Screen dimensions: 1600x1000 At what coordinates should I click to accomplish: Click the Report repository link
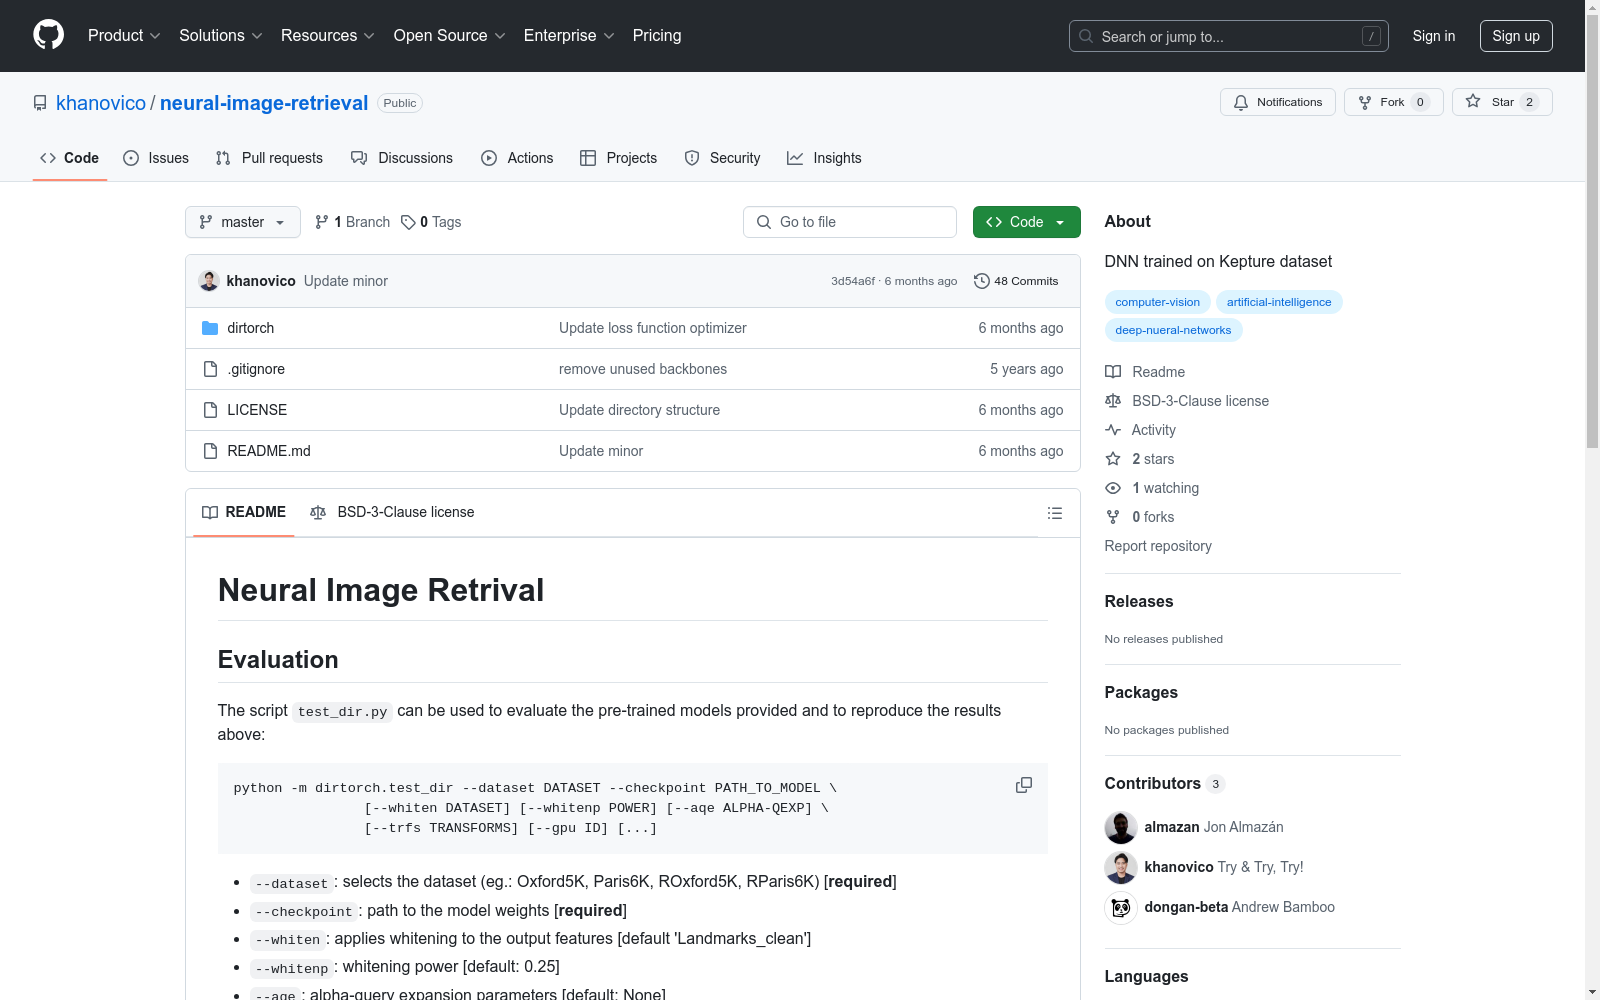point(1158,546)
